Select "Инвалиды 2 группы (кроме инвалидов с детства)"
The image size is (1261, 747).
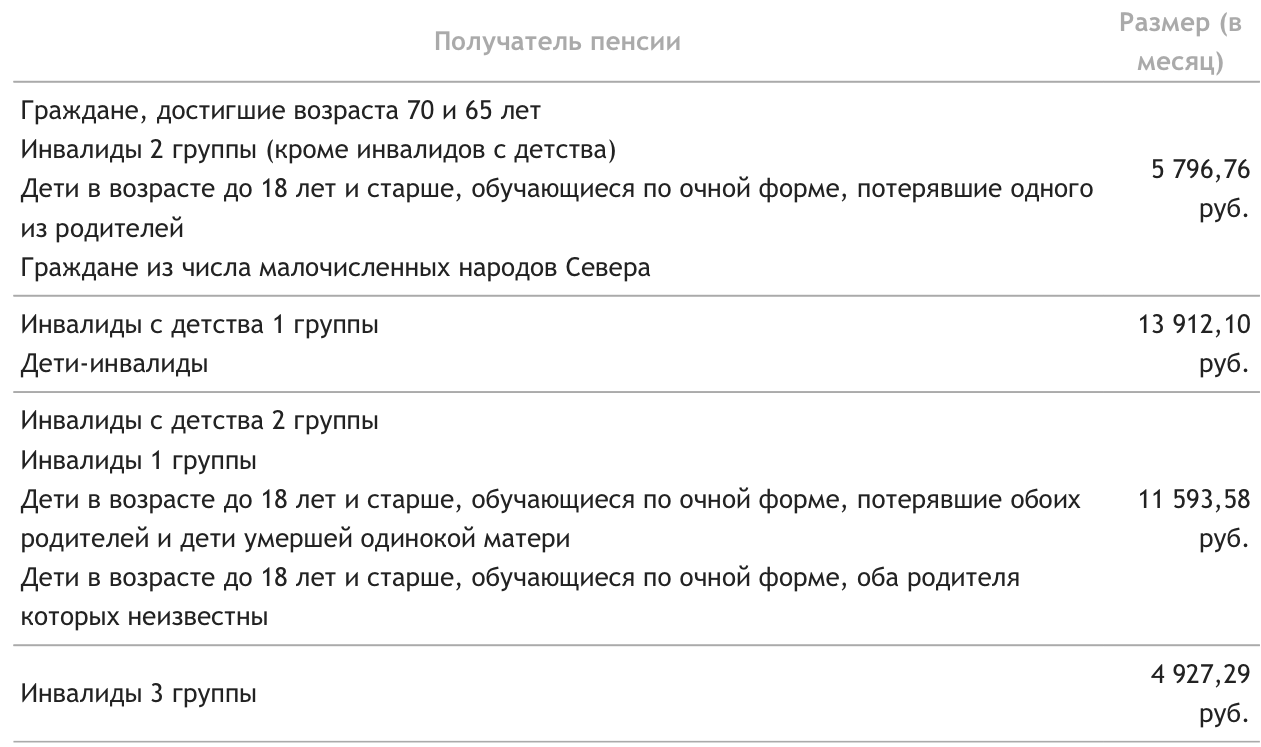tap(317, 150)
